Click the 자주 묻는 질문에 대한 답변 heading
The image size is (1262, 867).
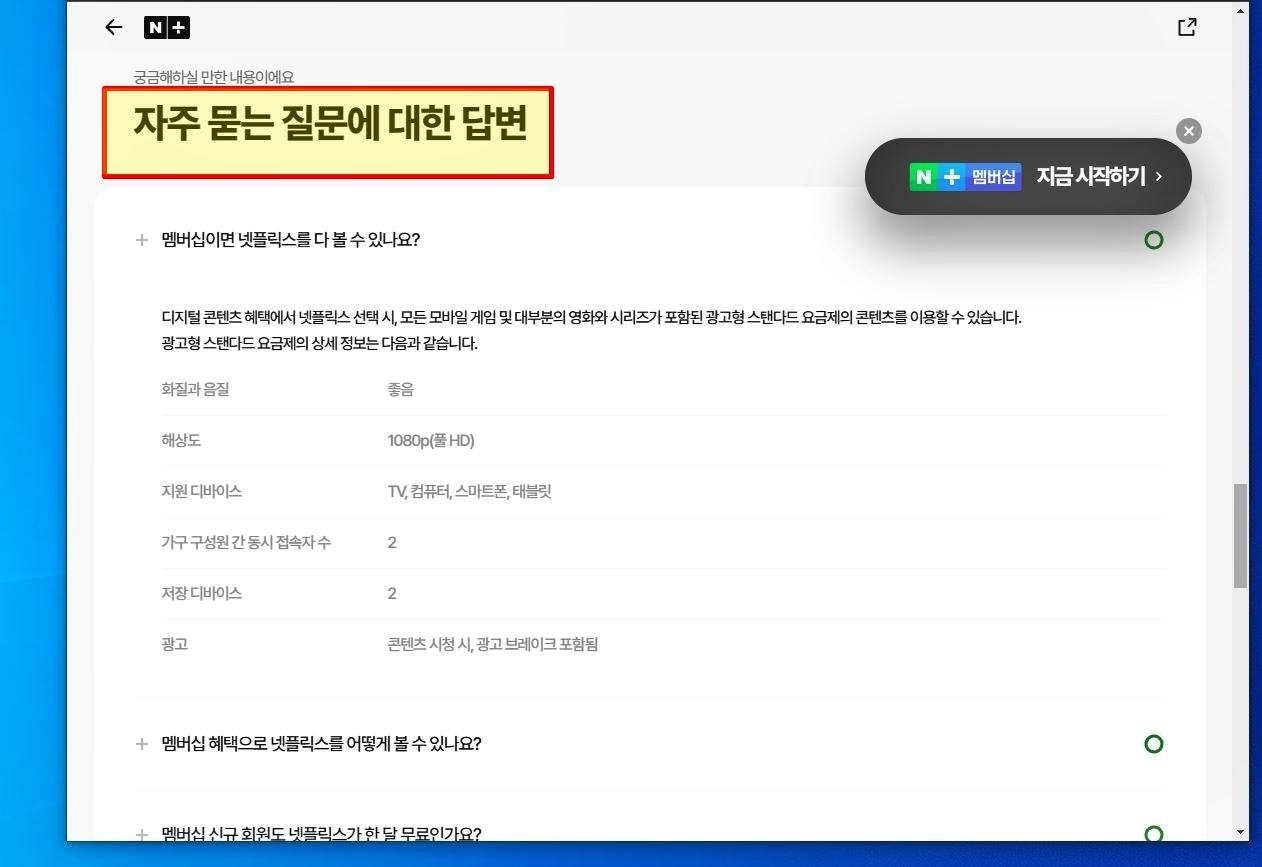tap(329, 124)
